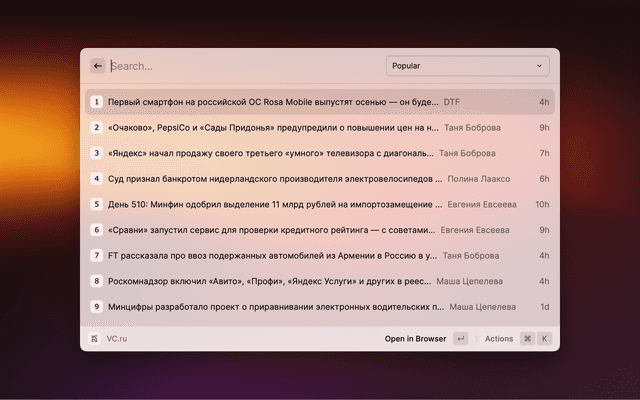Click the number 4 rank icon
Image resolution: width=640 pixels, height=400 pixels.
(x=96, y=179)
